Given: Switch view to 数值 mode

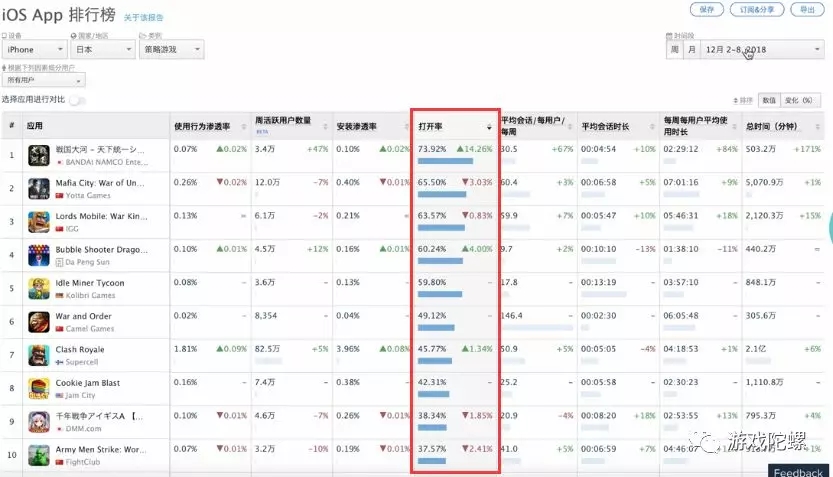Looking at the screenshot, I should click(x=768, y=100).
